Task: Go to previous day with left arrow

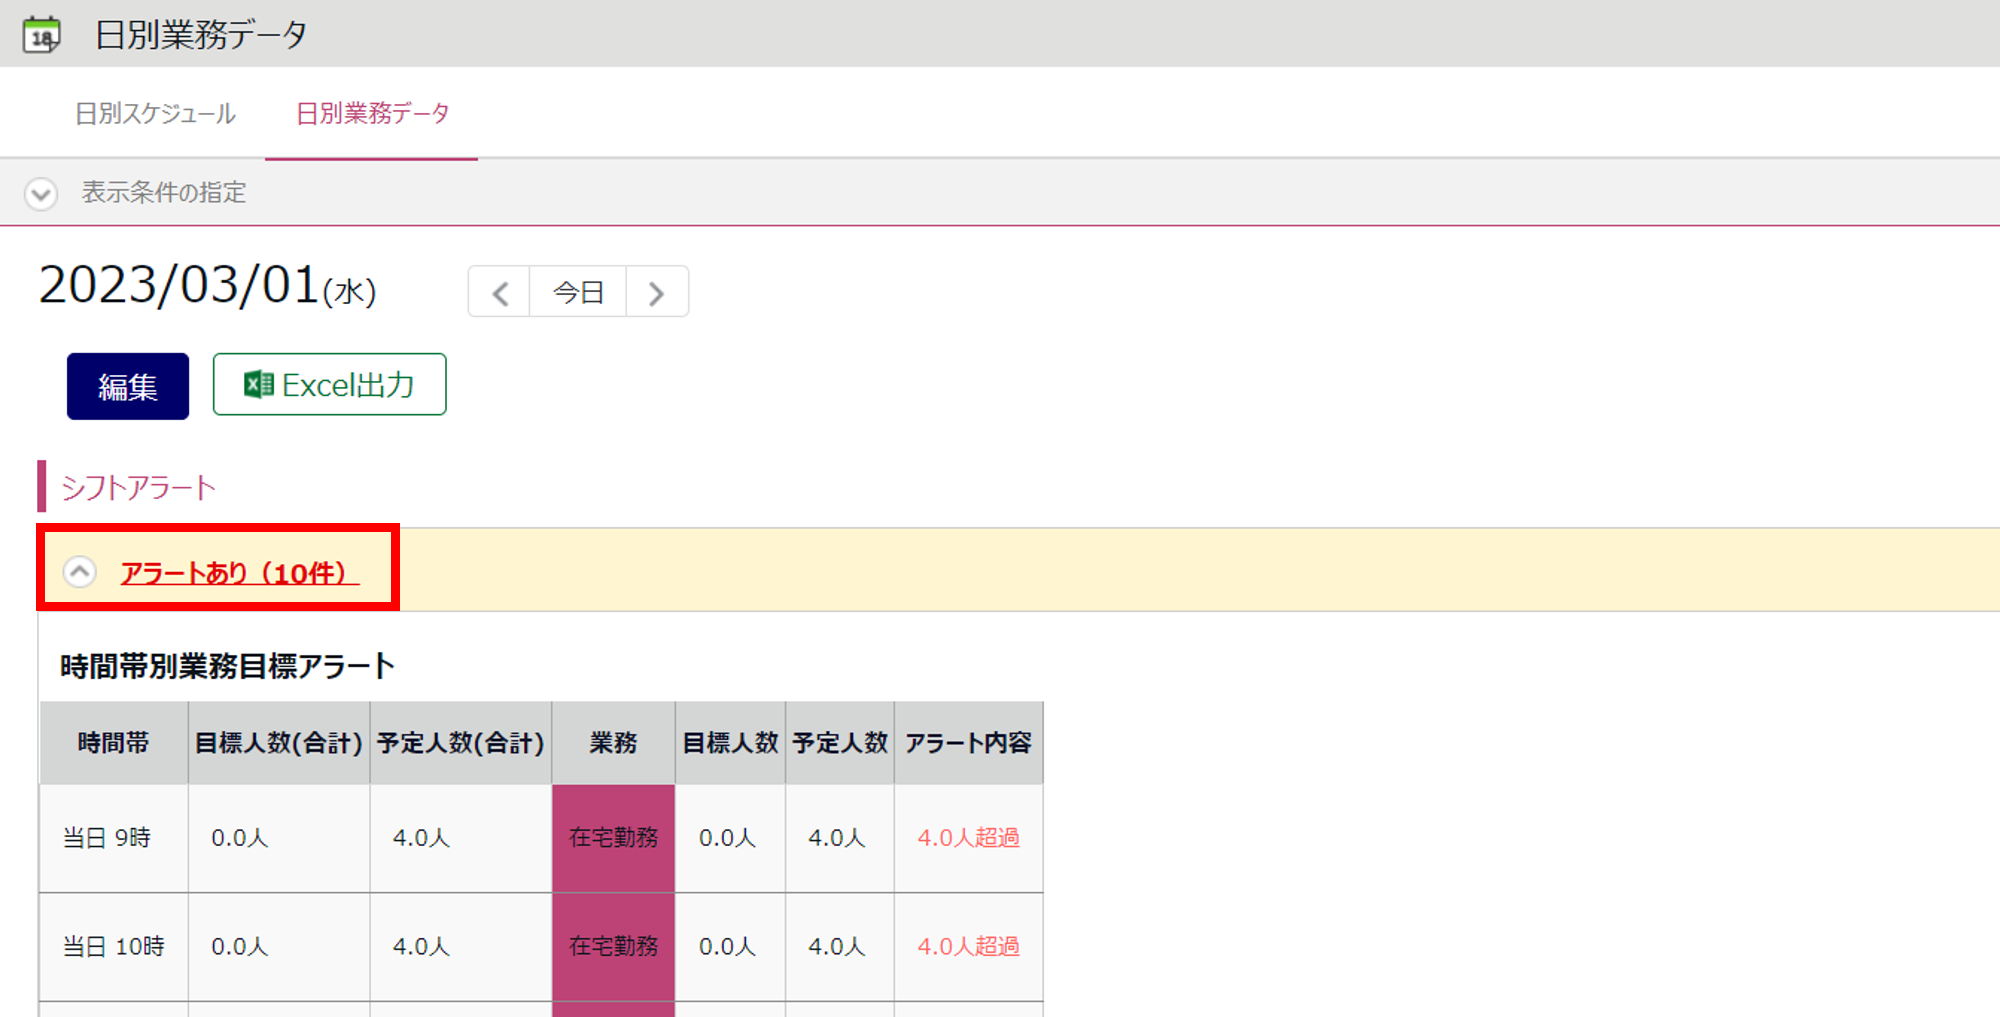Action: pyautogui.click(x=500, y=292)
